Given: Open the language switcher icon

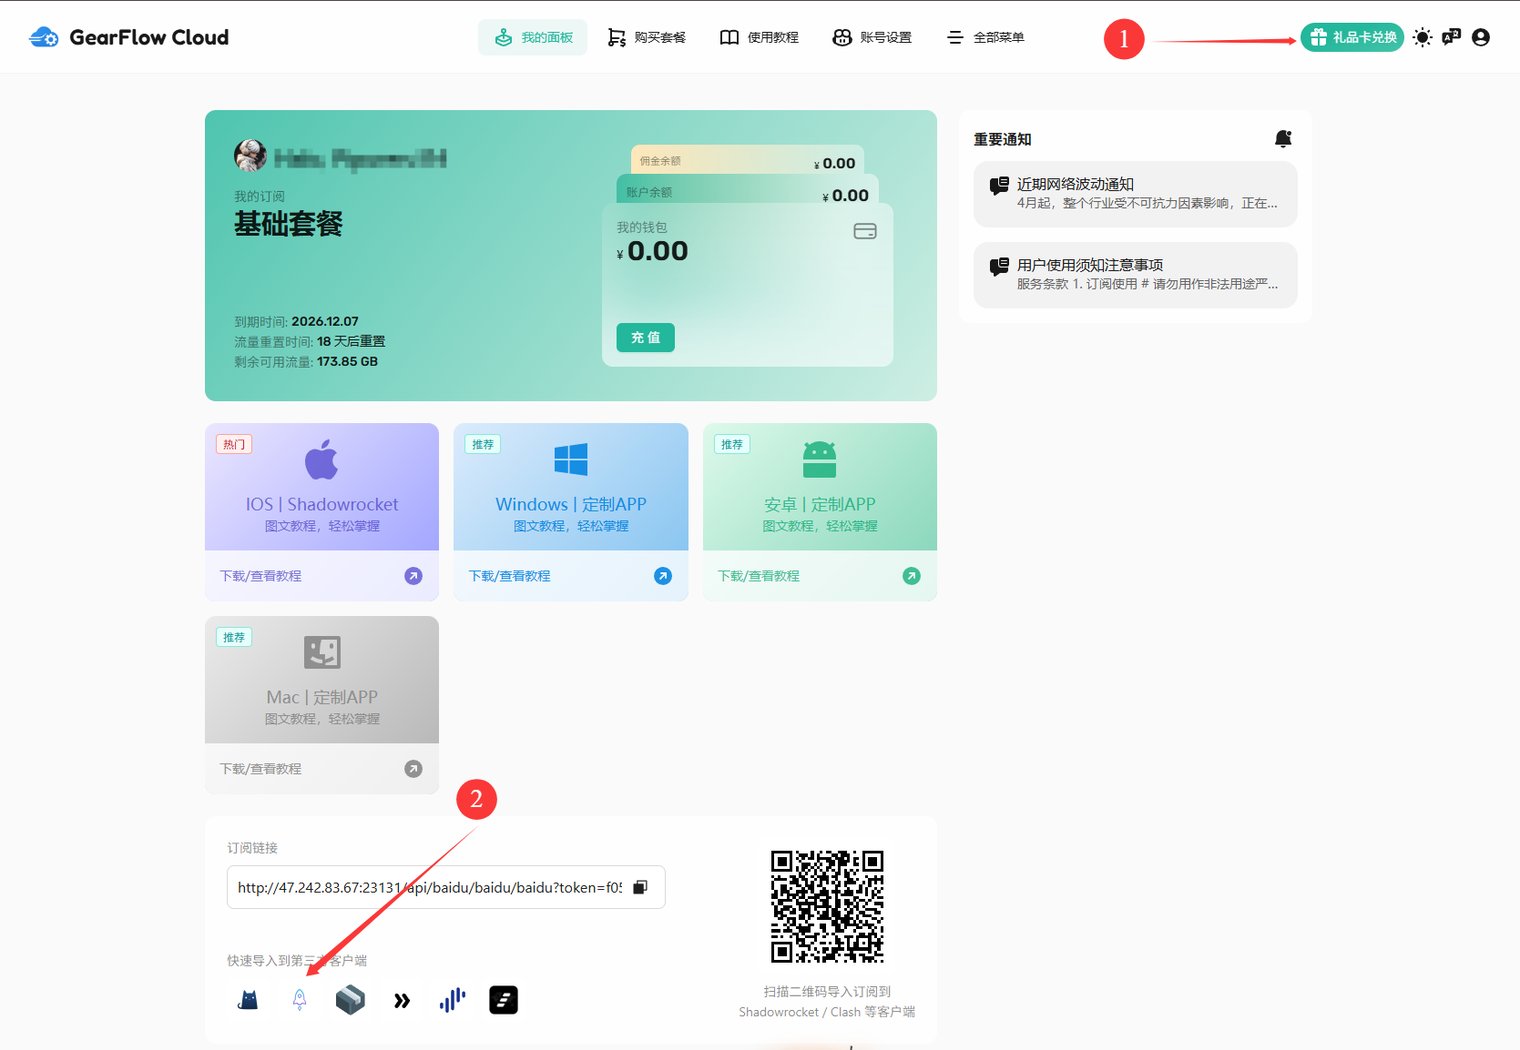Looking at the screenshot, I should click(x=1450, y=37).
